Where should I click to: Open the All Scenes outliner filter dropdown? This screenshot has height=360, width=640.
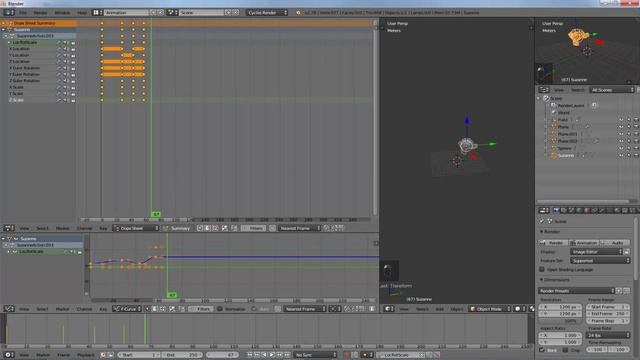611,90
